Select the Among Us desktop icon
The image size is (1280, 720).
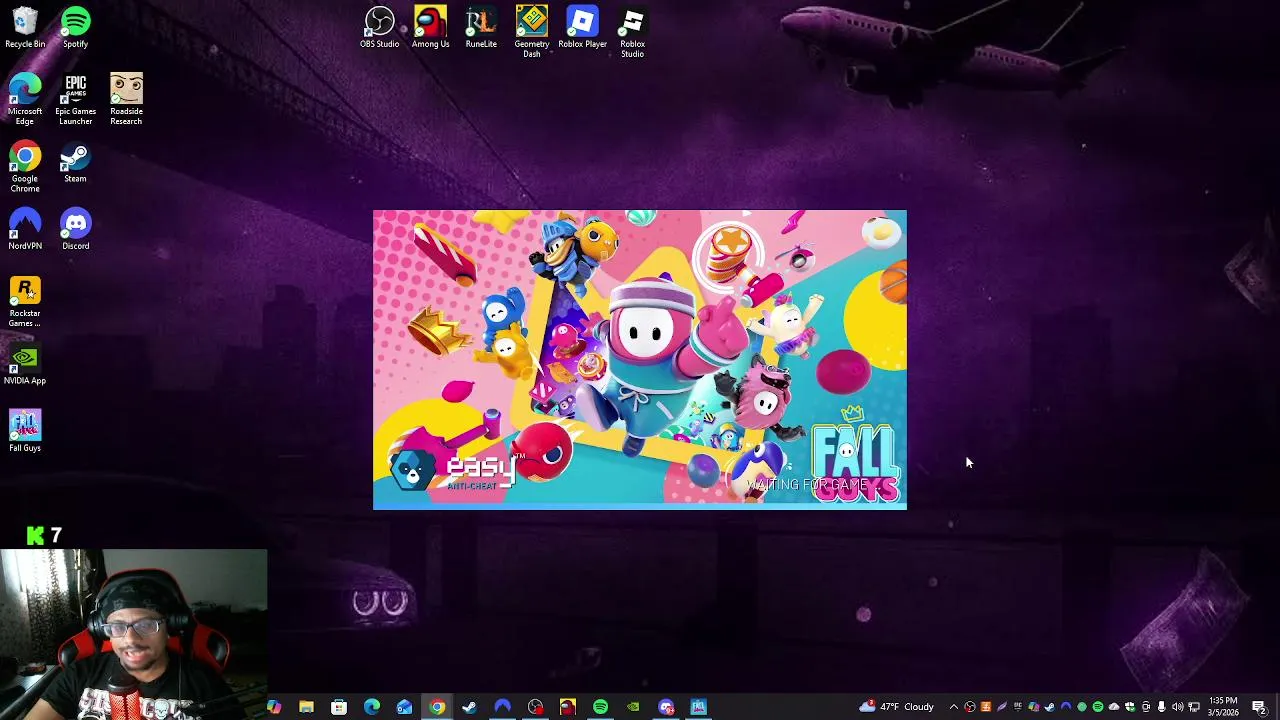pyautogui.click(x=430, y=27)
